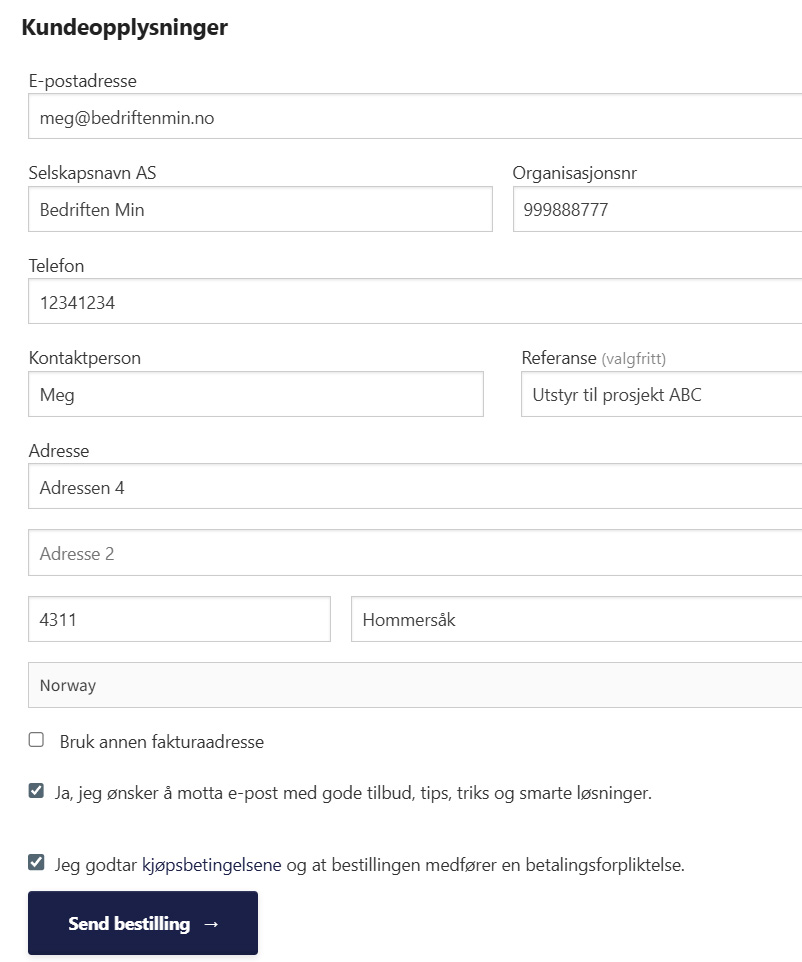The width and height of the screenshot is (802, 962).
Task: Click the empty Adresse 2 field
Action: (415, 553)
